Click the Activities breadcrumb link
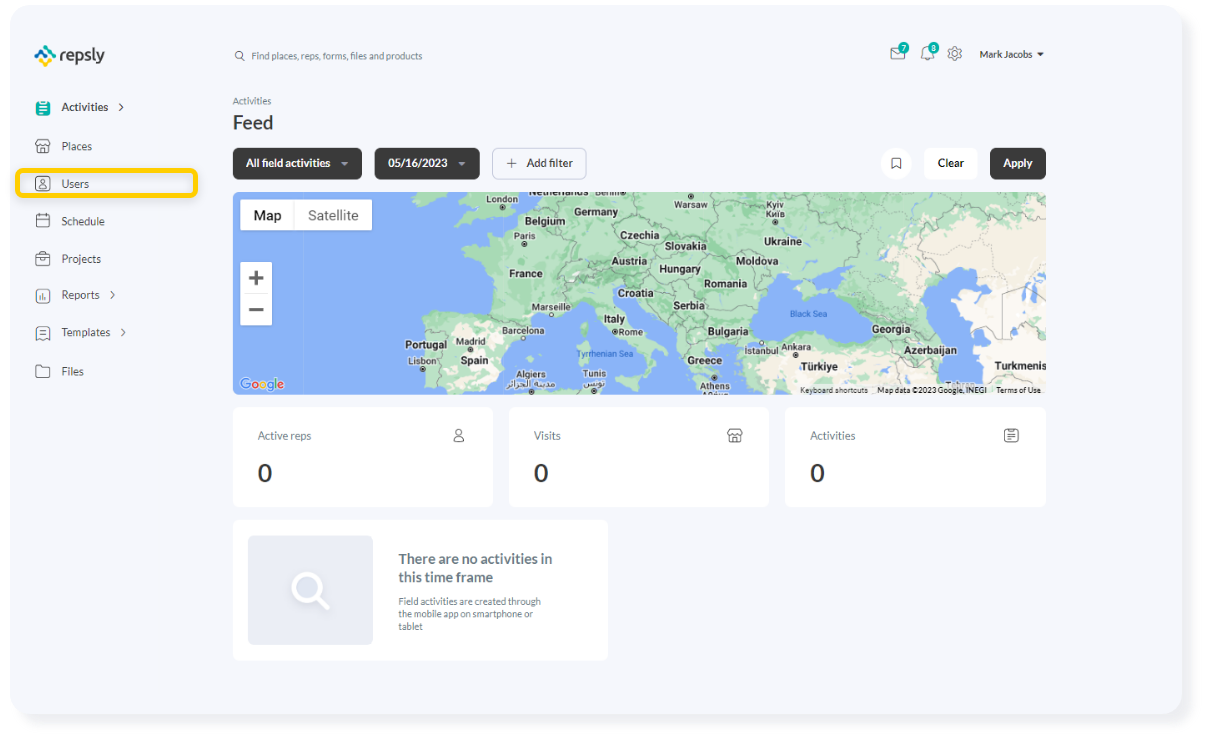 [x=252, y=101]
